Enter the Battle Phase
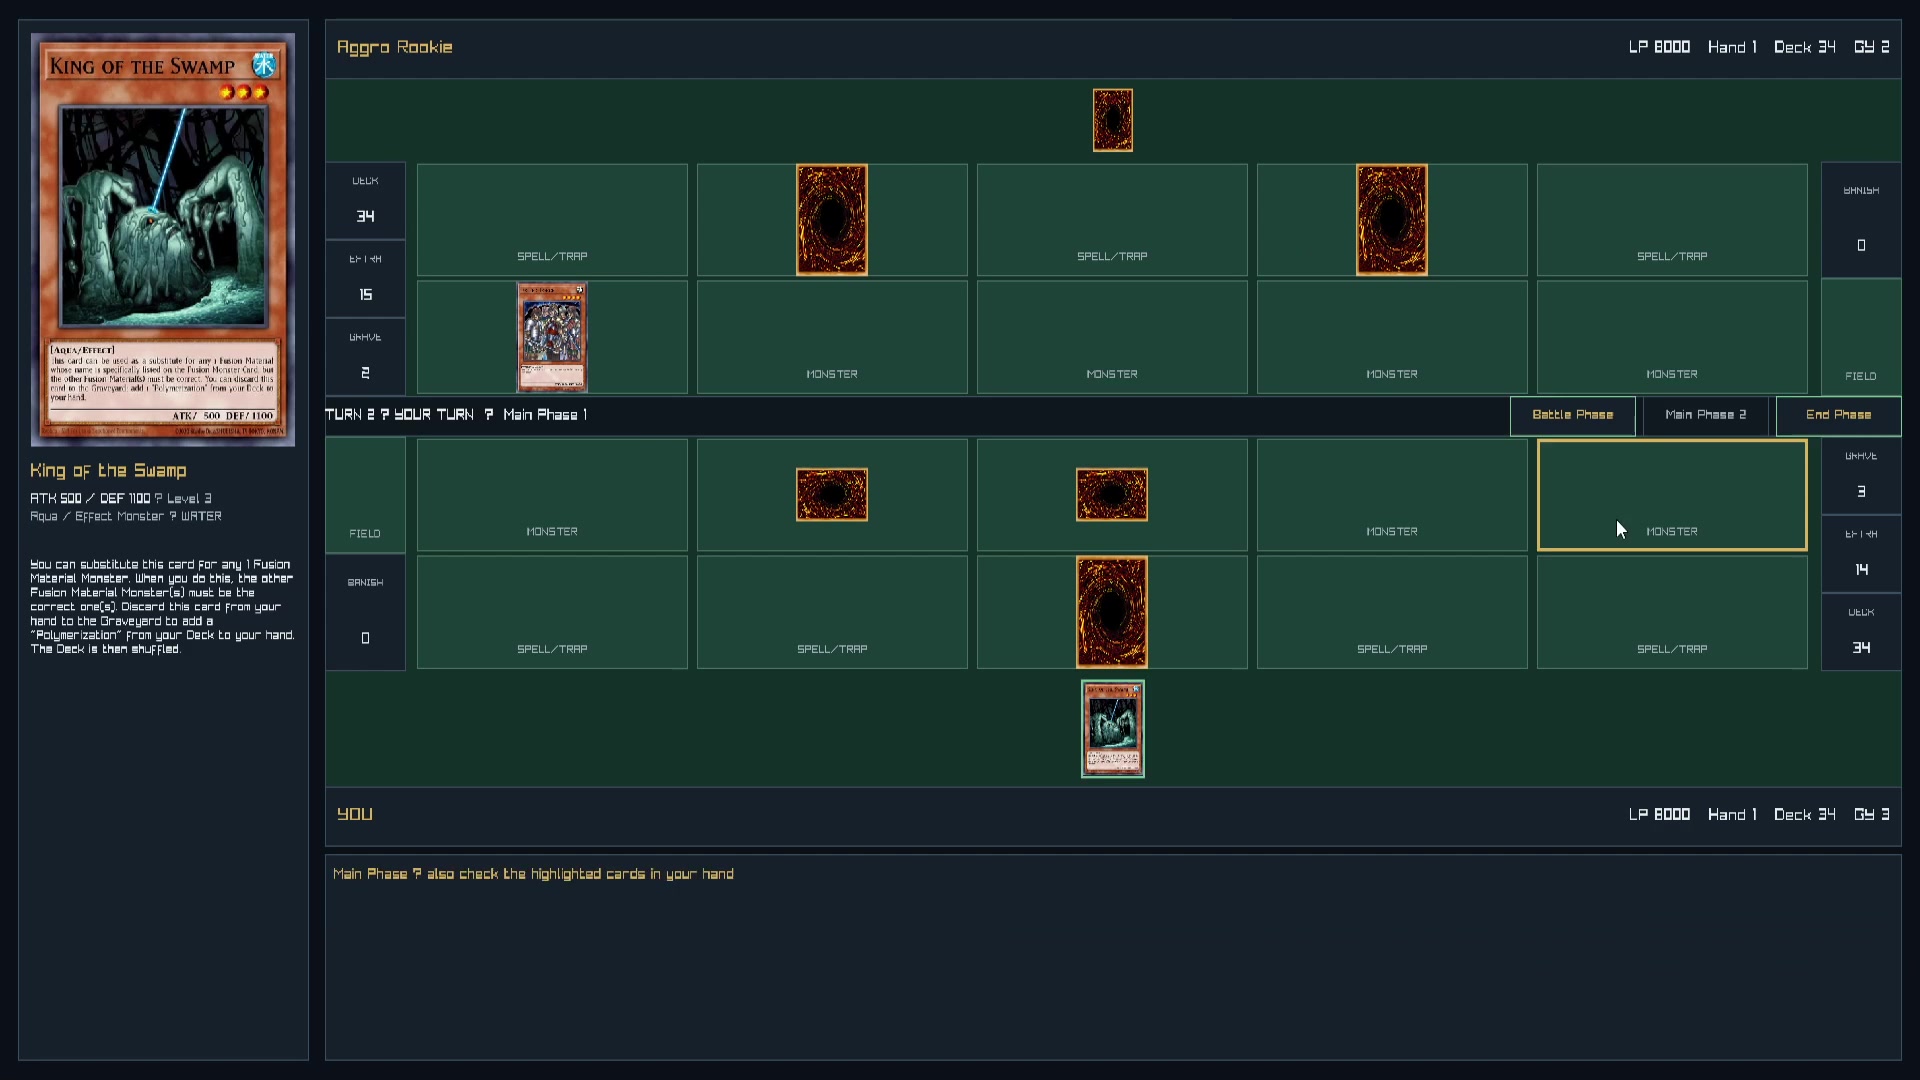The width and height of the screenshot is (1920, 1080). pyautogui.click(x=1572, y=415)
